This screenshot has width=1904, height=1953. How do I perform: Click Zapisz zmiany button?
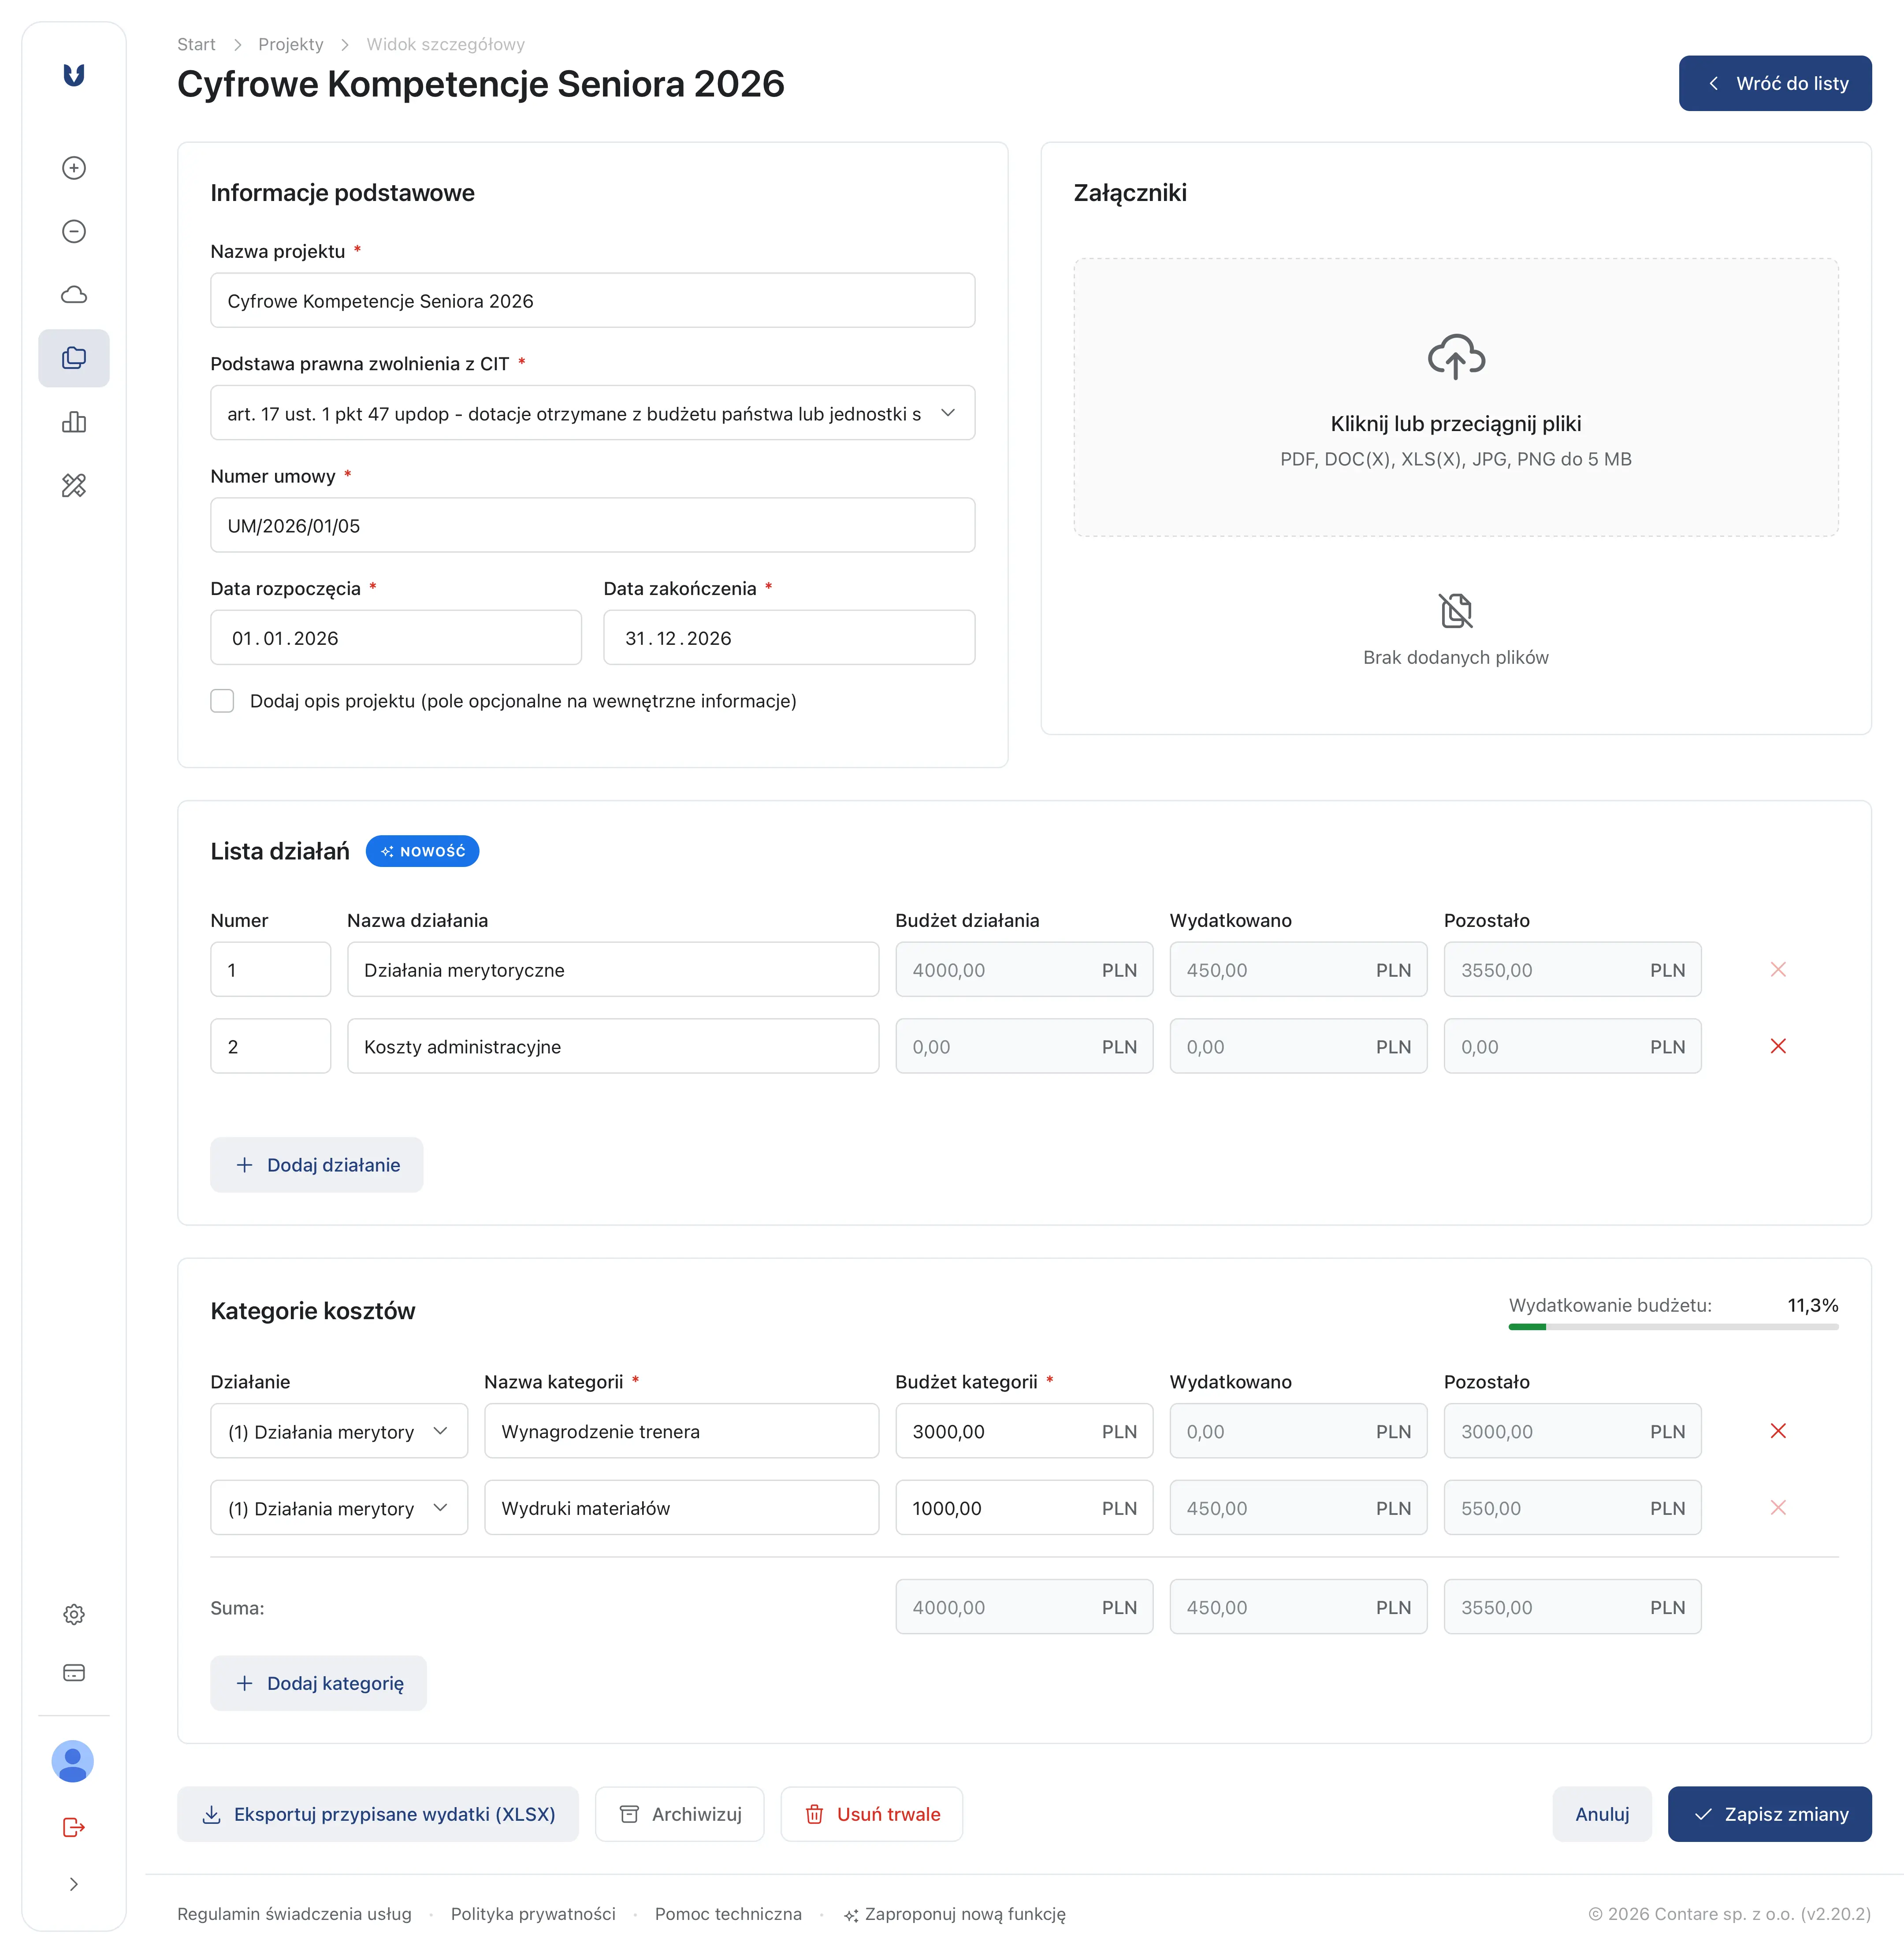pos(1769,1814)
